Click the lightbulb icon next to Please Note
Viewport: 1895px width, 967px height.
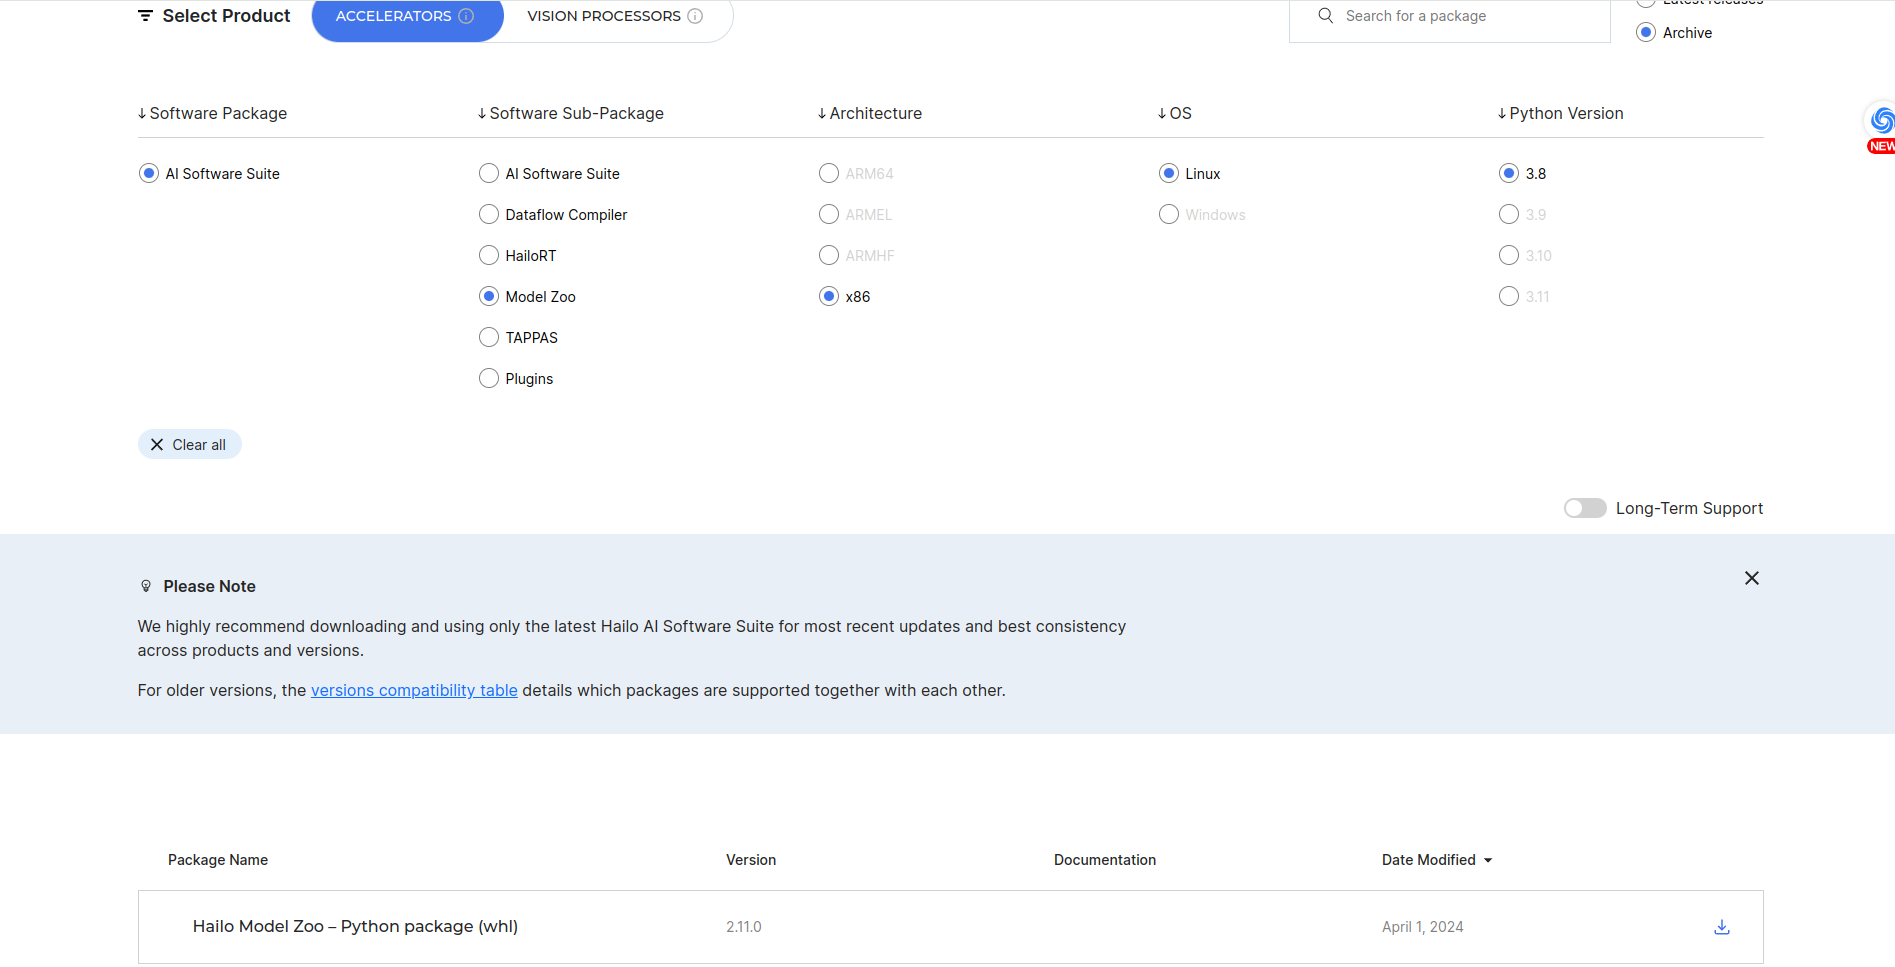click(146, 586)
